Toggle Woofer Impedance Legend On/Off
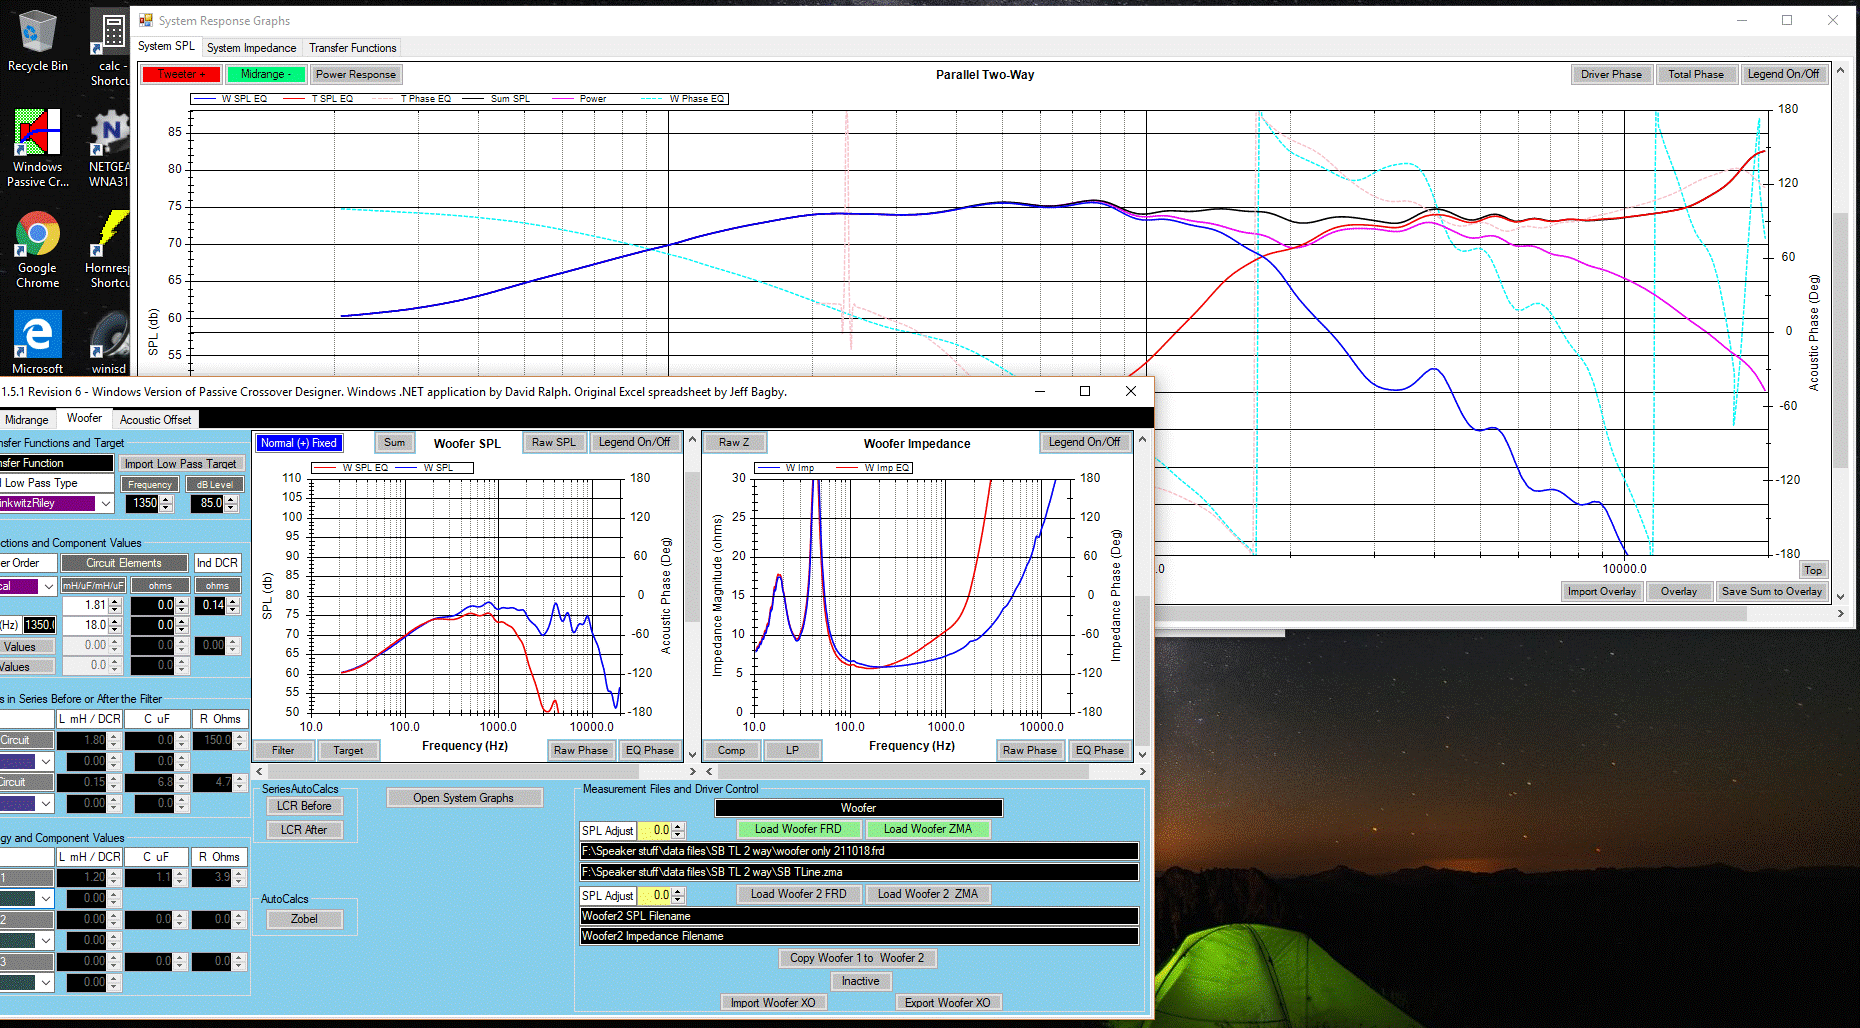The height and width of the screenshot is (1028, 1860). coord(1084,442)
